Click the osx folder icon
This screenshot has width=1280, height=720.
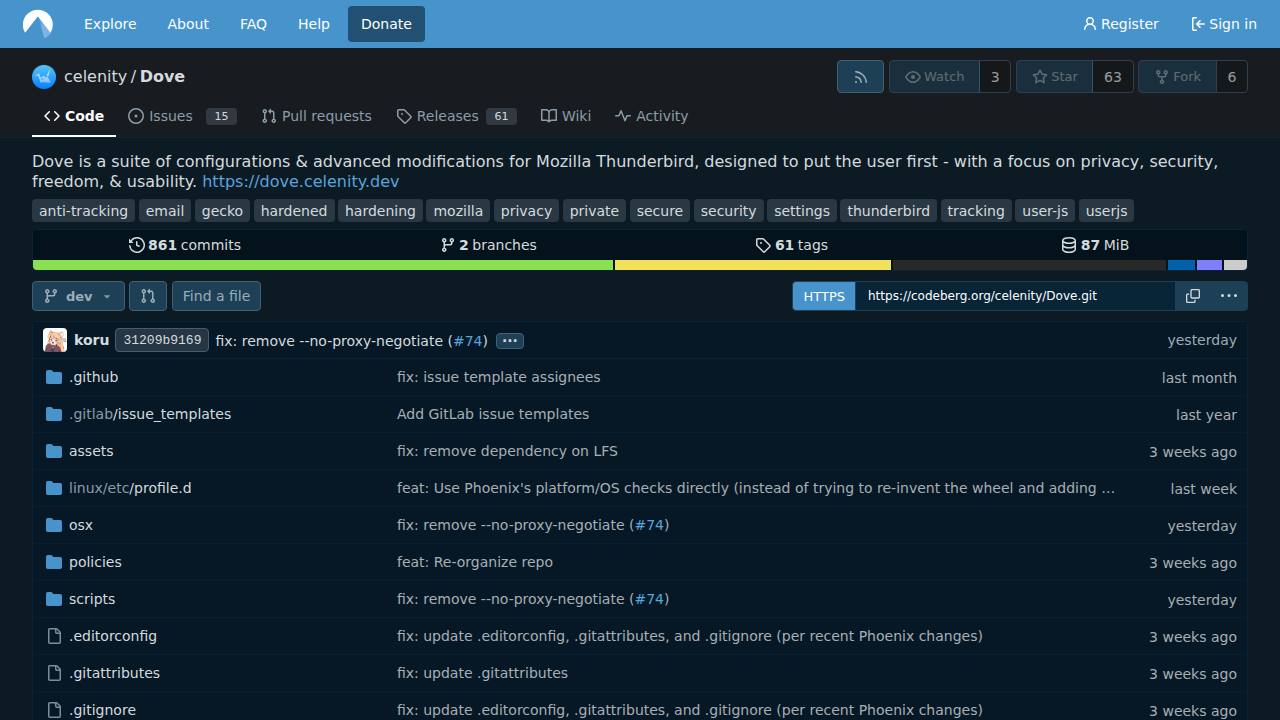point(54,525)
